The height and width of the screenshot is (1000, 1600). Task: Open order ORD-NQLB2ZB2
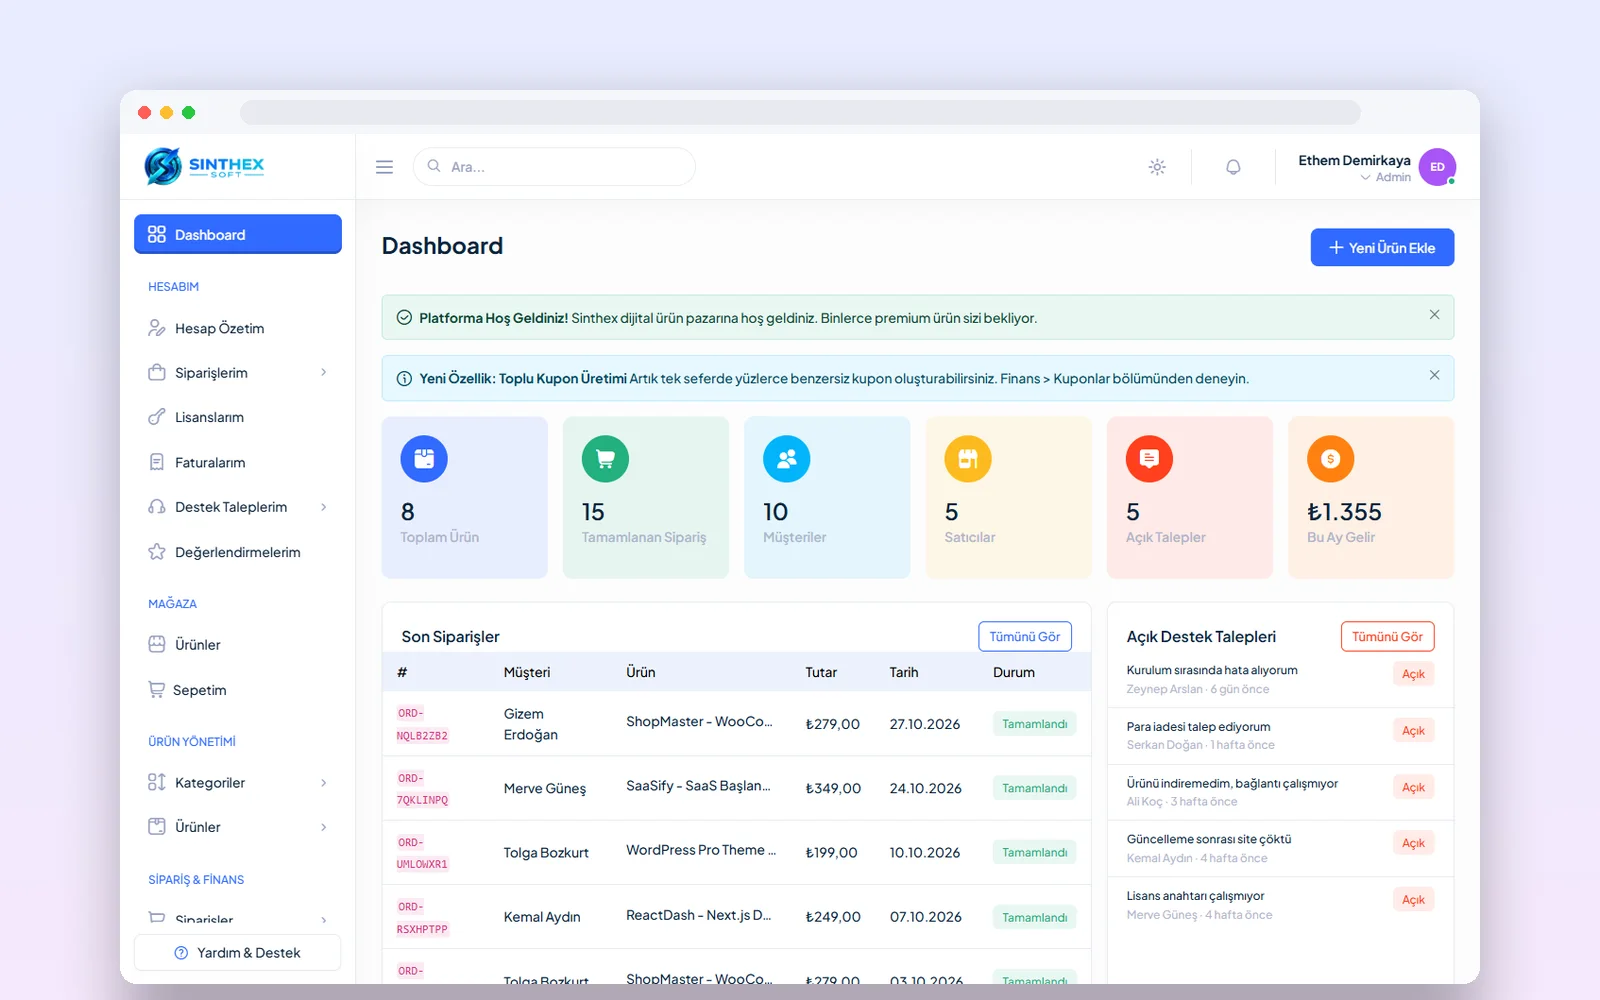pyautogui.click(x=422, y=724)
